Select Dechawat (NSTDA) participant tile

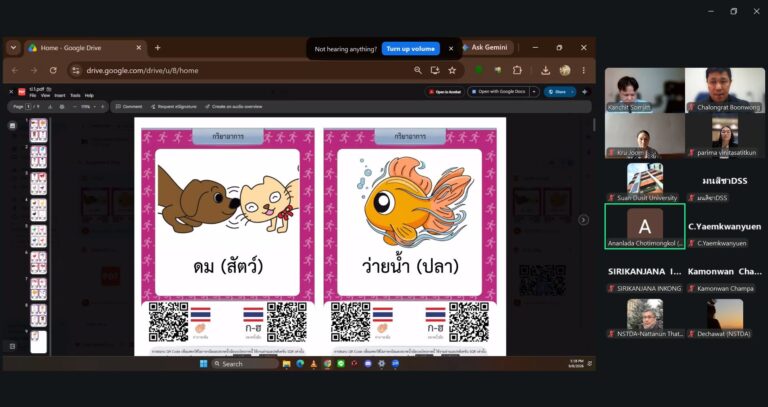[725, 317]
